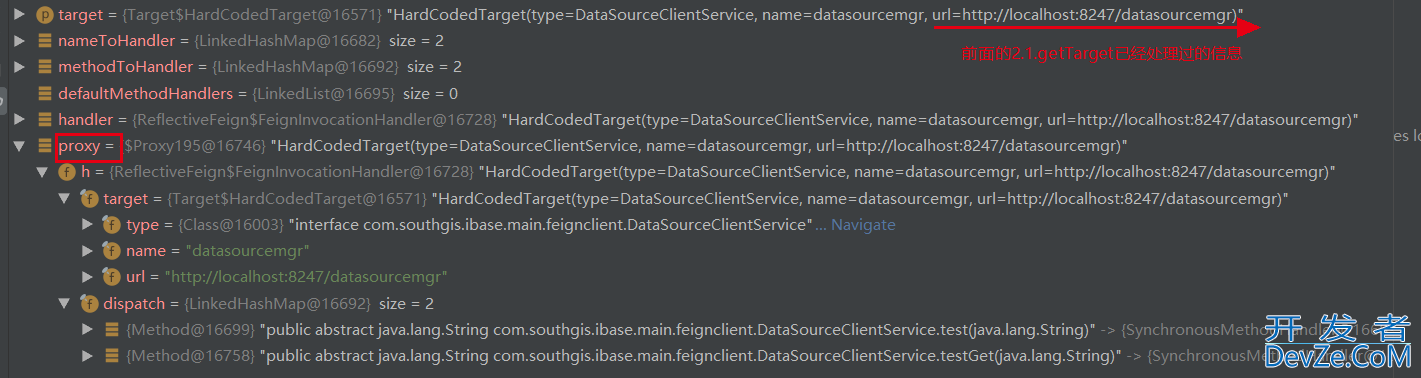1421x378 pixels.
Task: Select the {LinkedList@16695} size = 0 value
Action: pyautogui.click(x=355, y=93)
